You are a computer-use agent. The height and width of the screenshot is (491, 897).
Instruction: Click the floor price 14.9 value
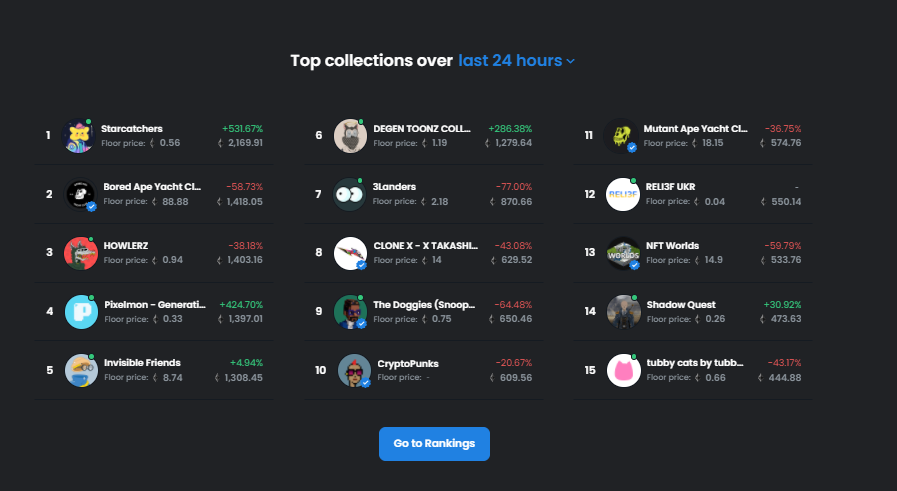[x=713, y=260]
